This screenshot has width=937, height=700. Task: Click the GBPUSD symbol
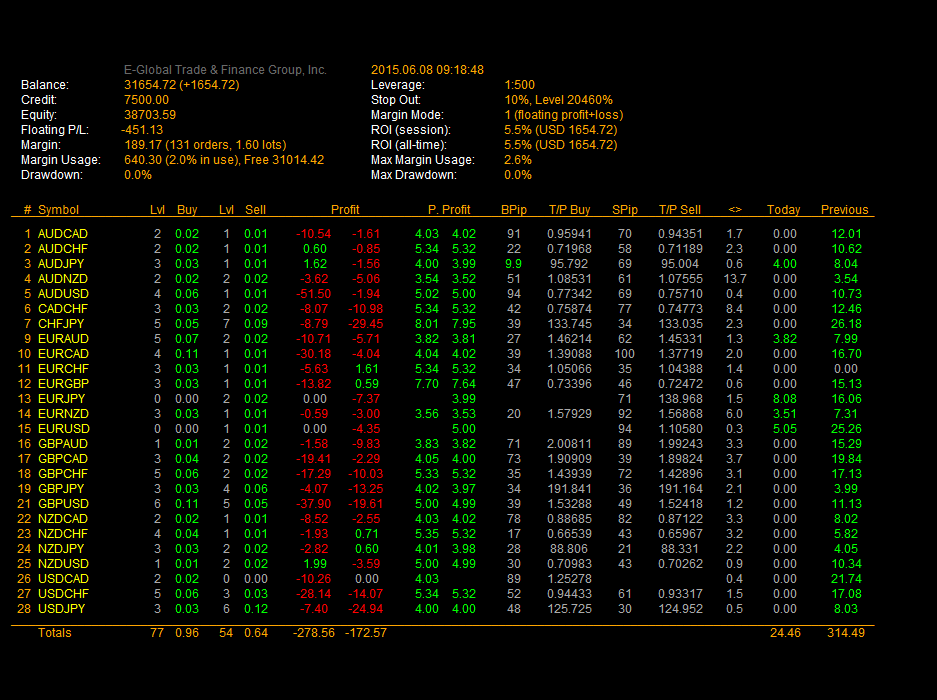62,504
